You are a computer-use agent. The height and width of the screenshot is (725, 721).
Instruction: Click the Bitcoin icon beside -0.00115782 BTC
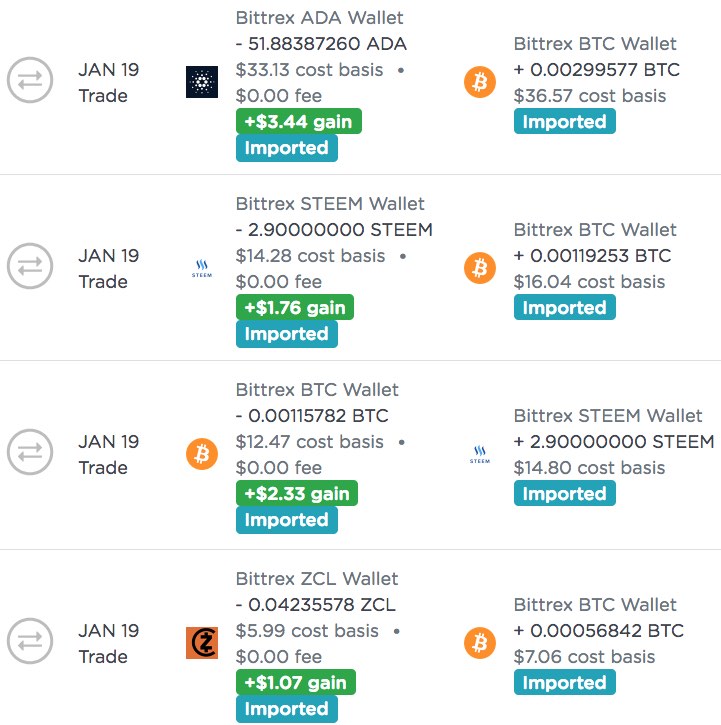click(x=202, y=454)
